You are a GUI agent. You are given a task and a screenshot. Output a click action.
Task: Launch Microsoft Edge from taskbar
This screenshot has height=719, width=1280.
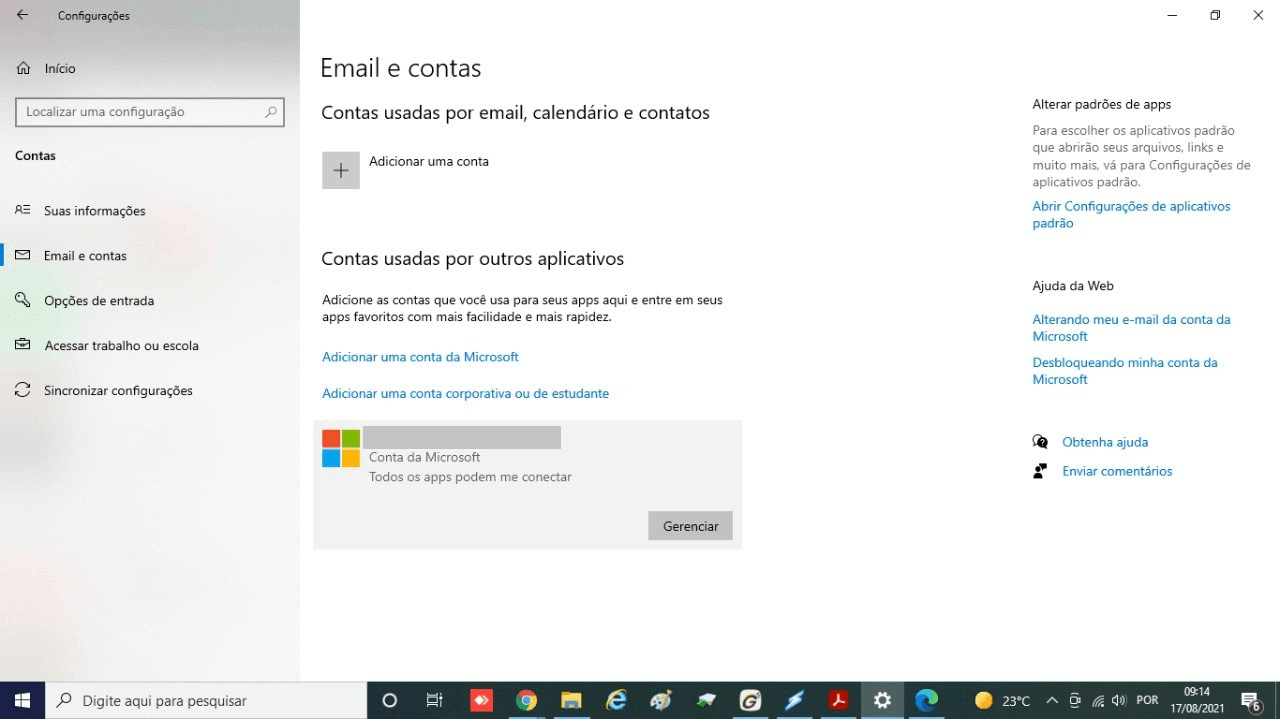(927, 701)
